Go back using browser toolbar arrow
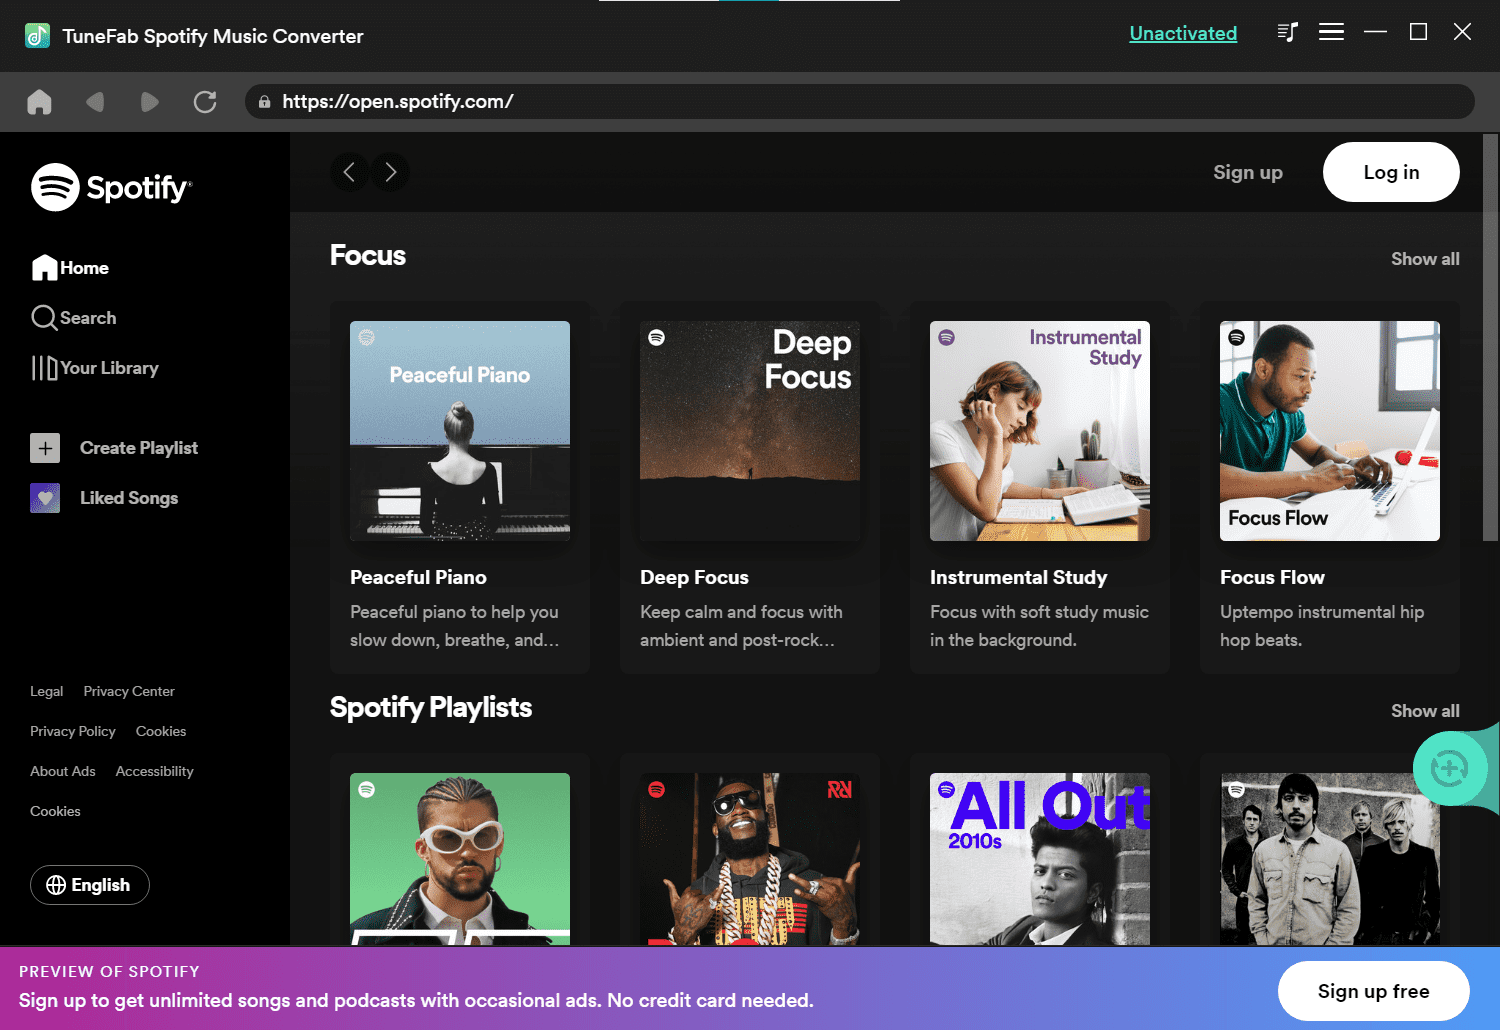This screenshot has height=1030, width=1500. (x=95, y=102)
